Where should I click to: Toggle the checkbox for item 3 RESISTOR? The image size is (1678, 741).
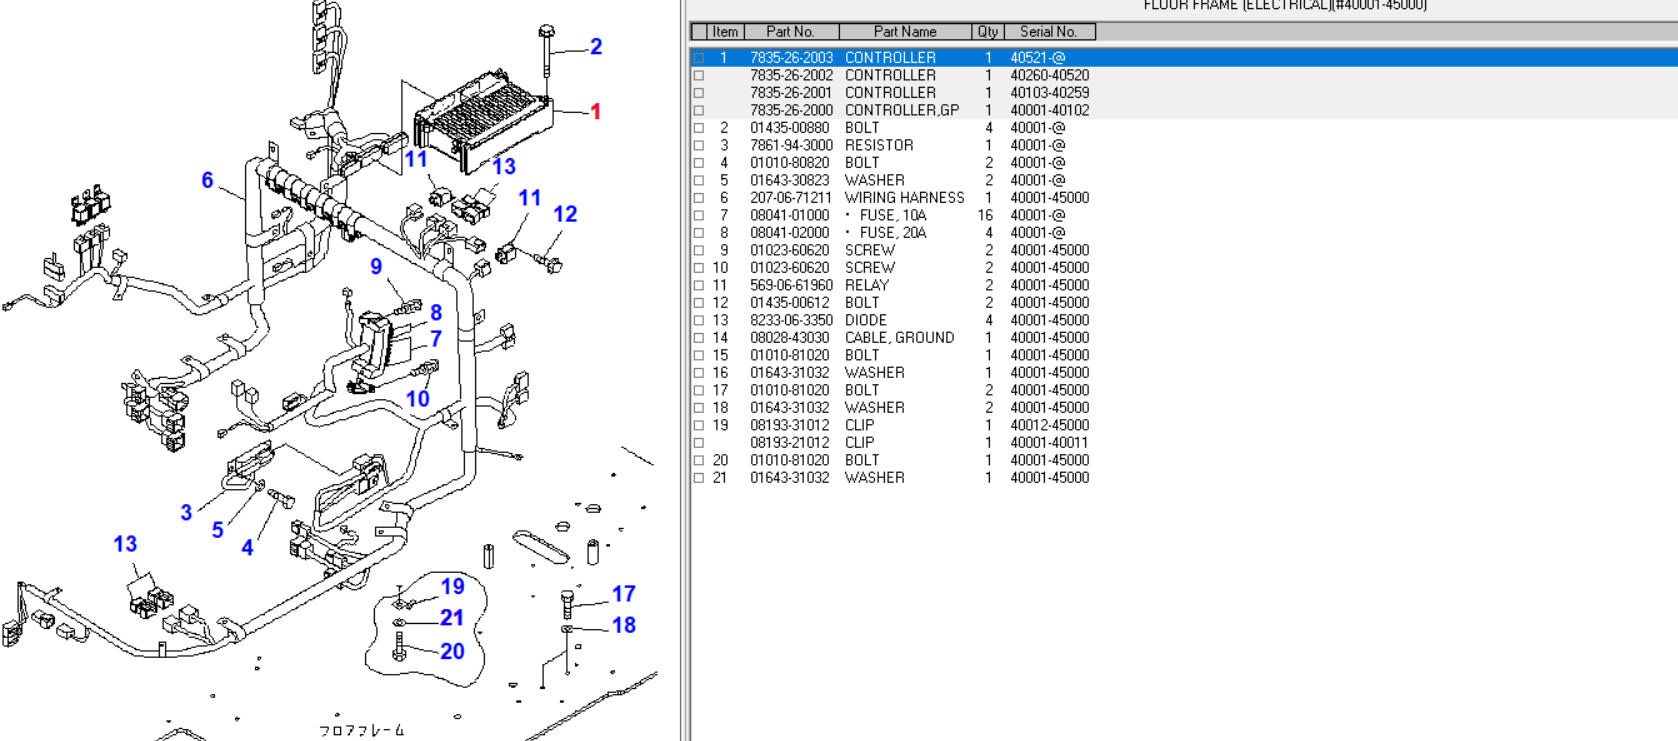[699, 146]
